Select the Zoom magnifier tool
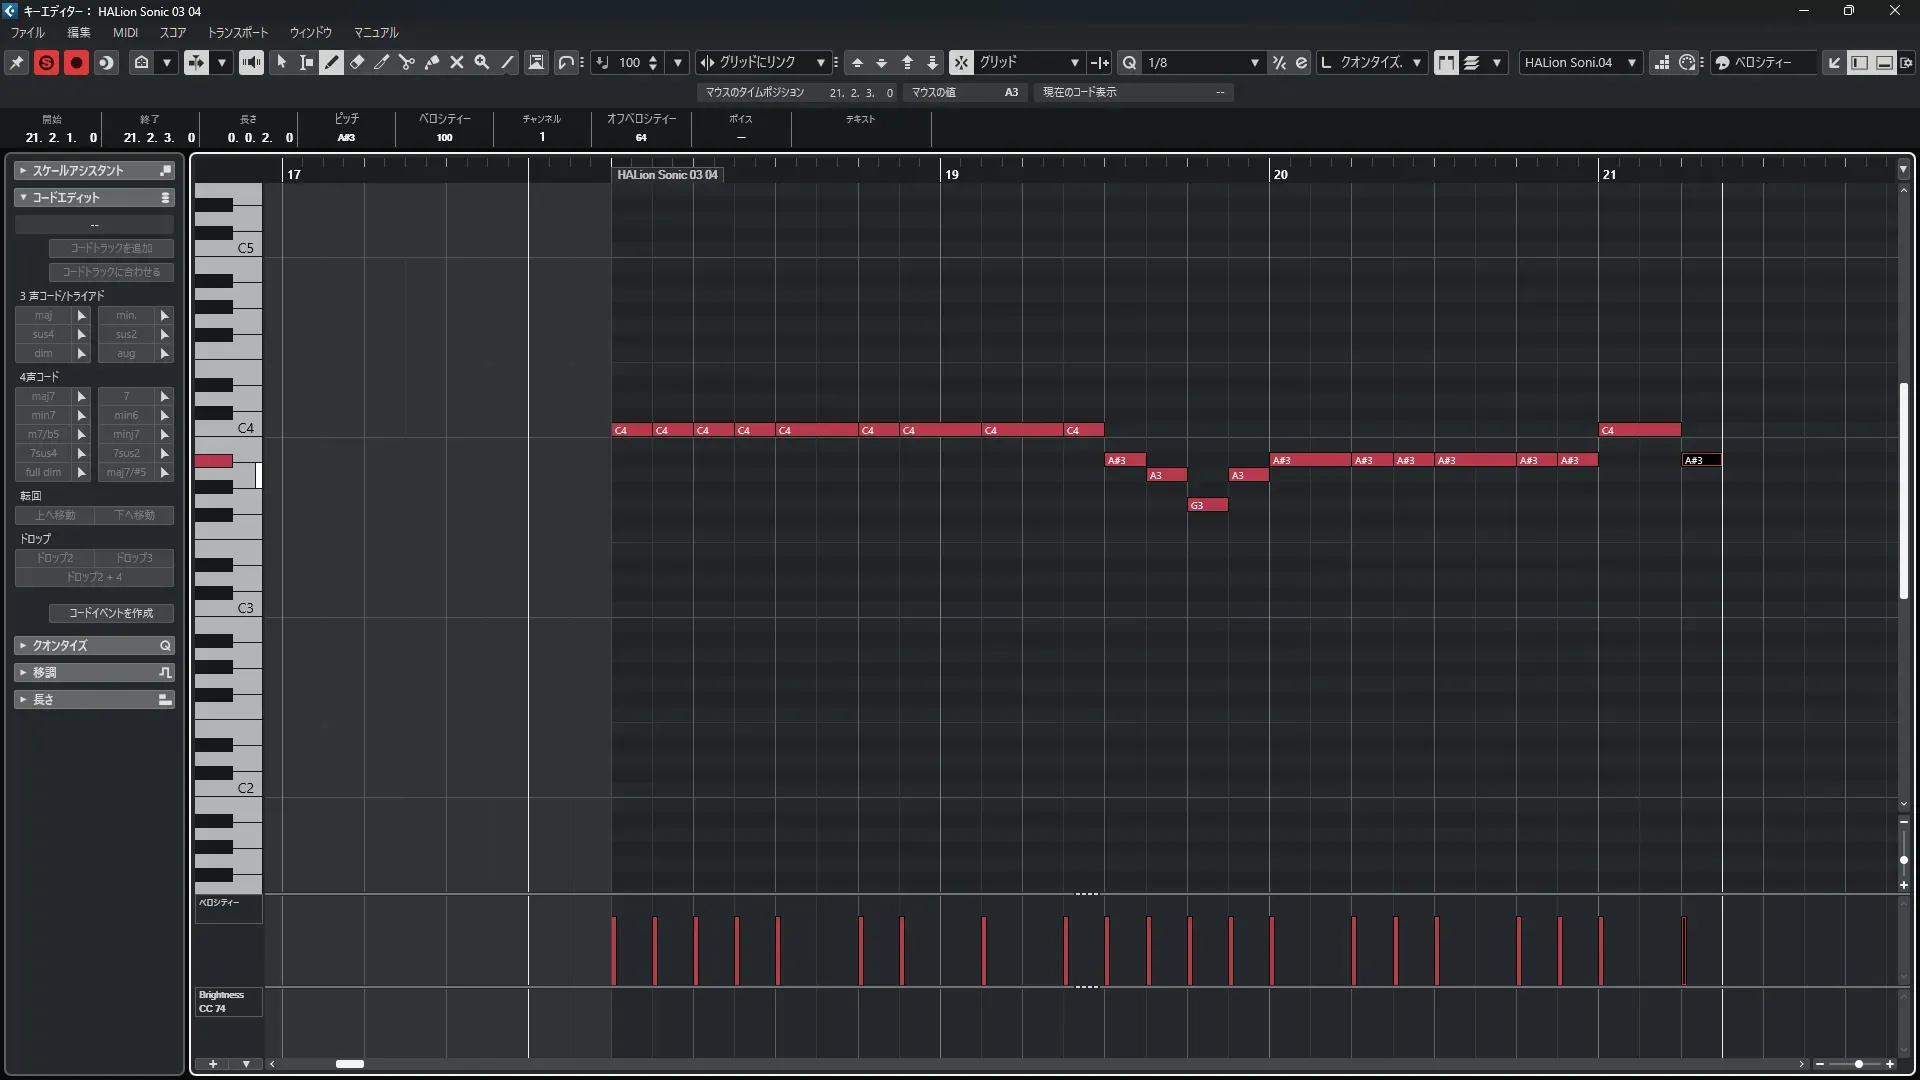The height and width of the screenshot is (1080, 1920). (482, 62)
